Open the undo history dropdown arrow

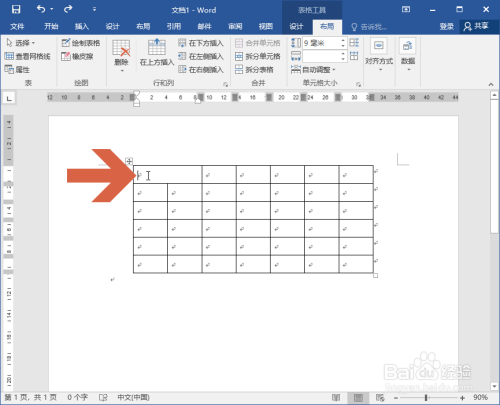[x=52, y=9]
